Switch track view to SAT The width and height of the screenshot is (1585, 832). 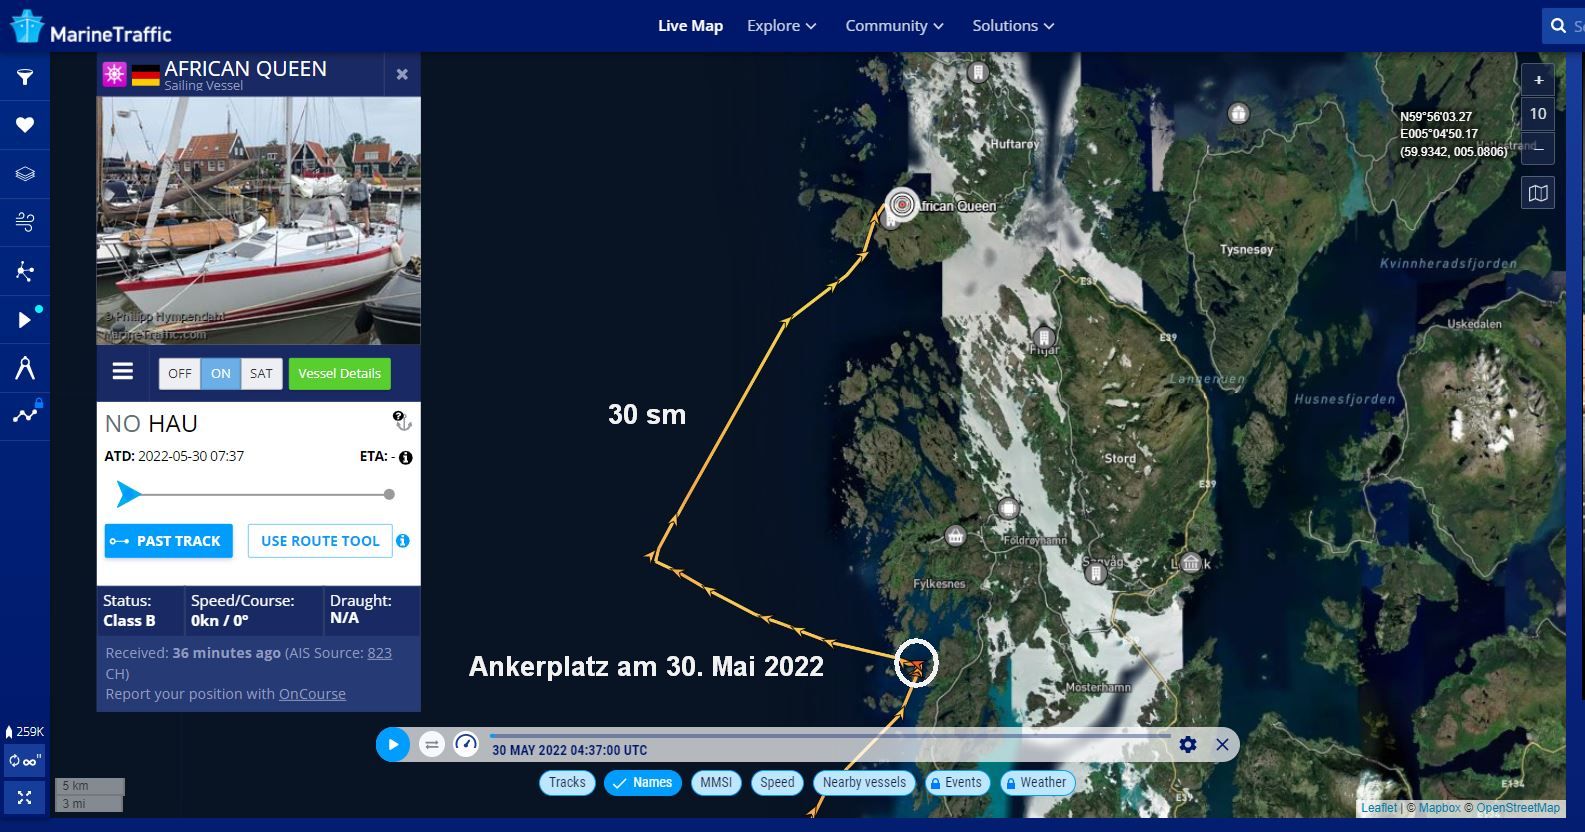(261, 373)
